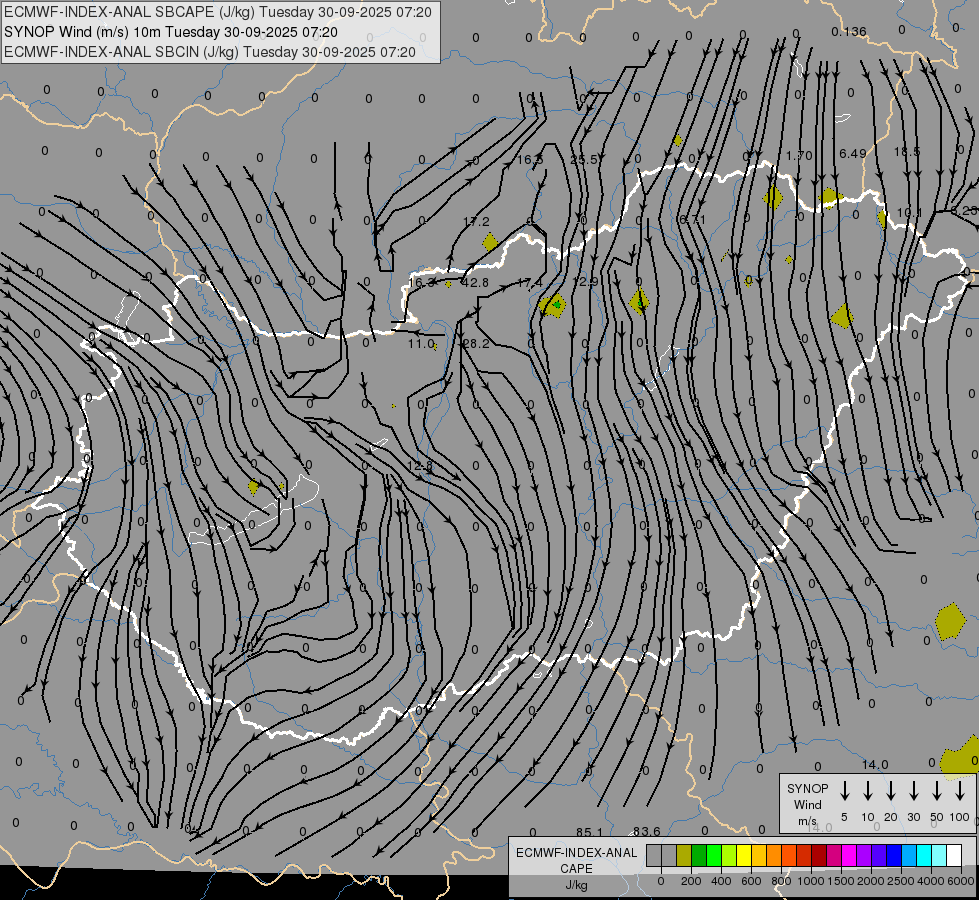Click the 'CAPE' word in the color legend

pyautogui.click(x=576, y=869)
